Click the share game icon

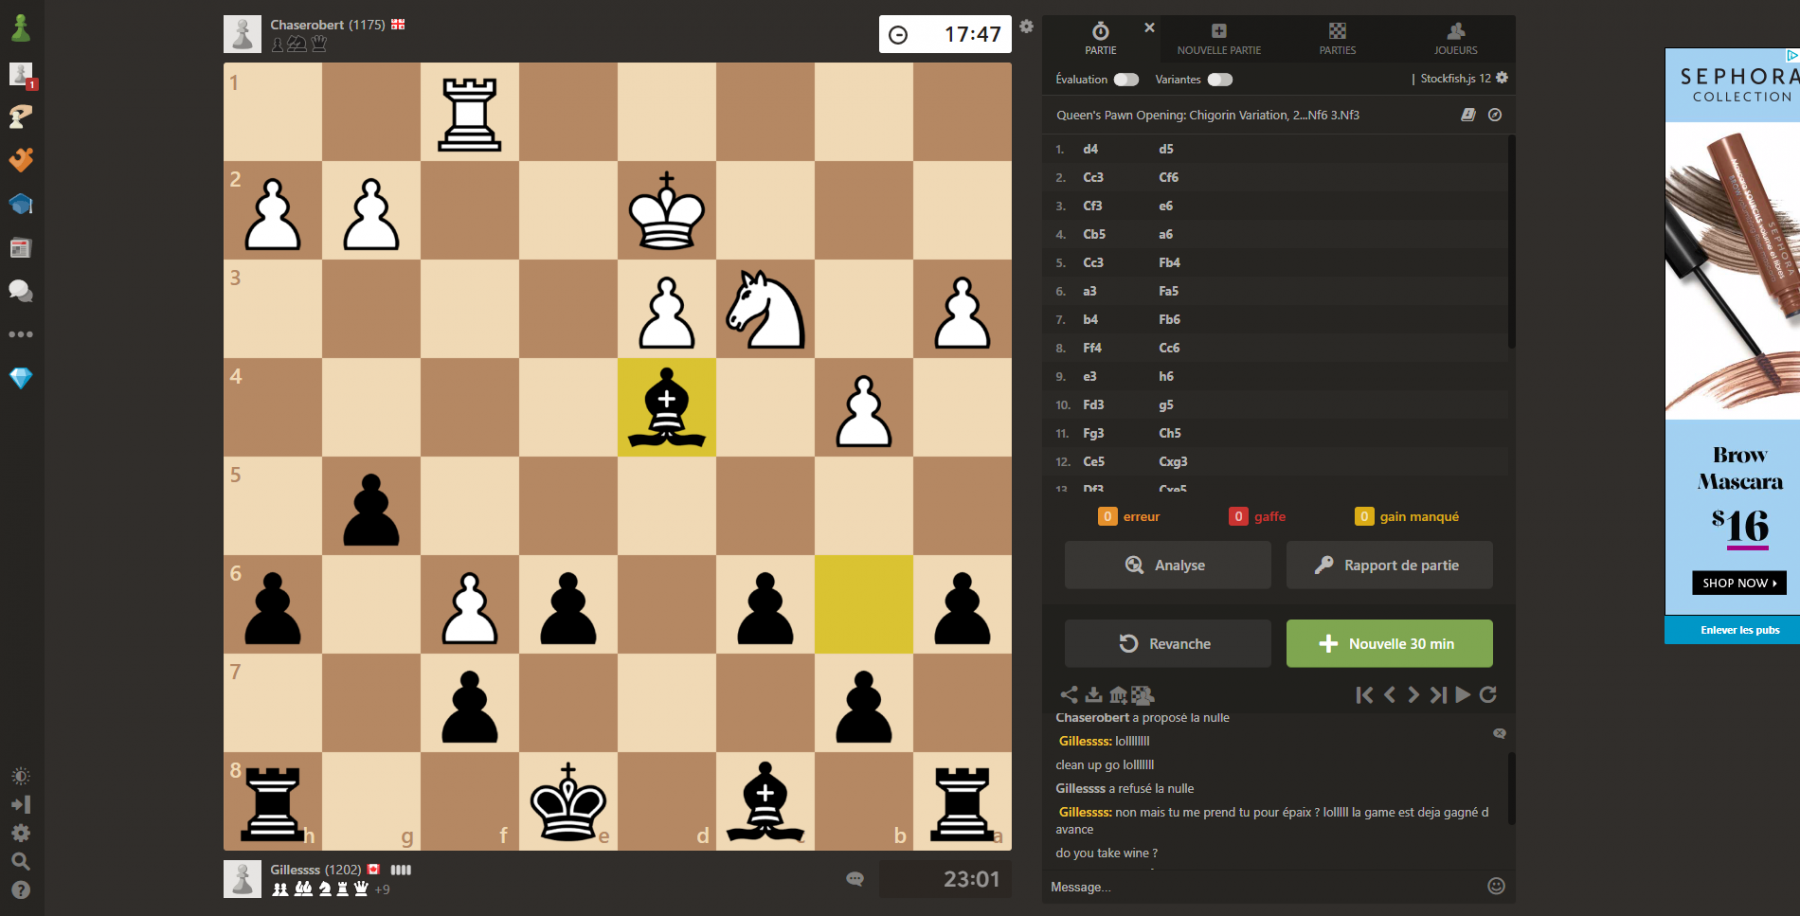(1069, 695)
